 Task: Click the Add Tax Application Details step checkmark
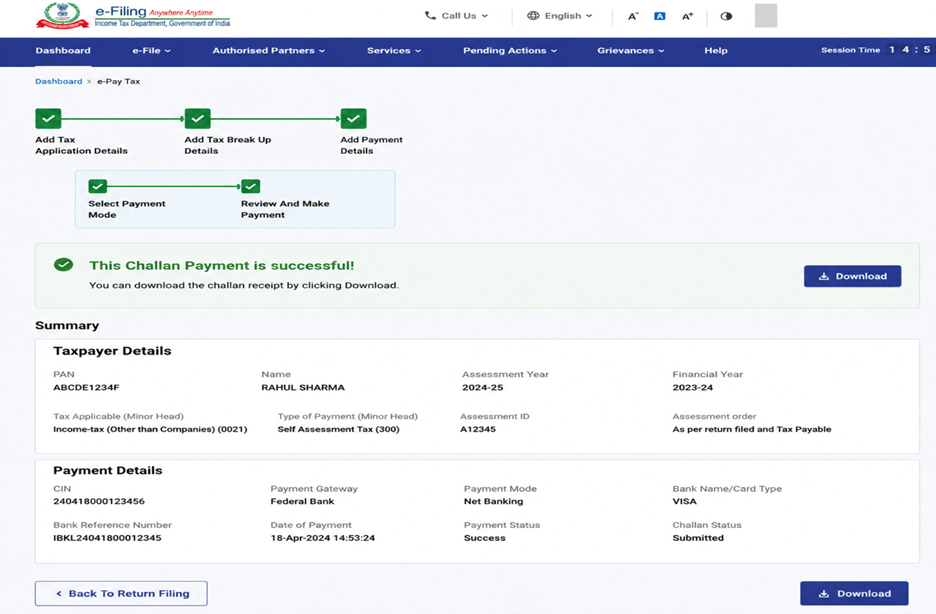click(x=48, y=119)
